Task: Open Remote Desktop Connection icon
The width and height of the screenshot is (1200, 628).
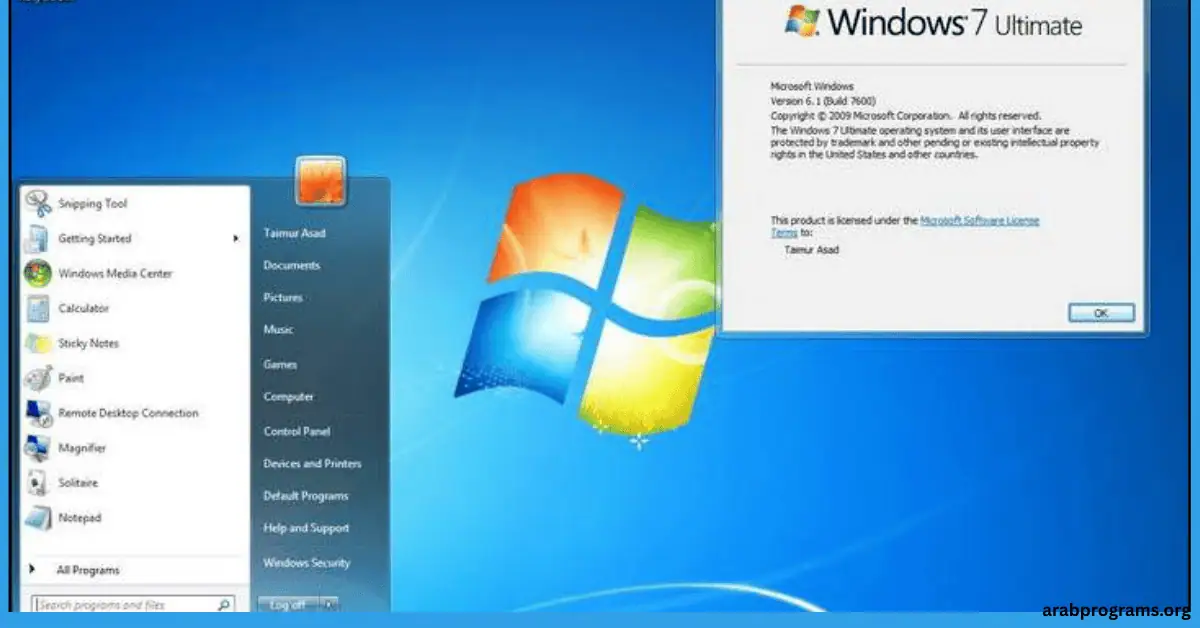Action: [x=38, y=413]
